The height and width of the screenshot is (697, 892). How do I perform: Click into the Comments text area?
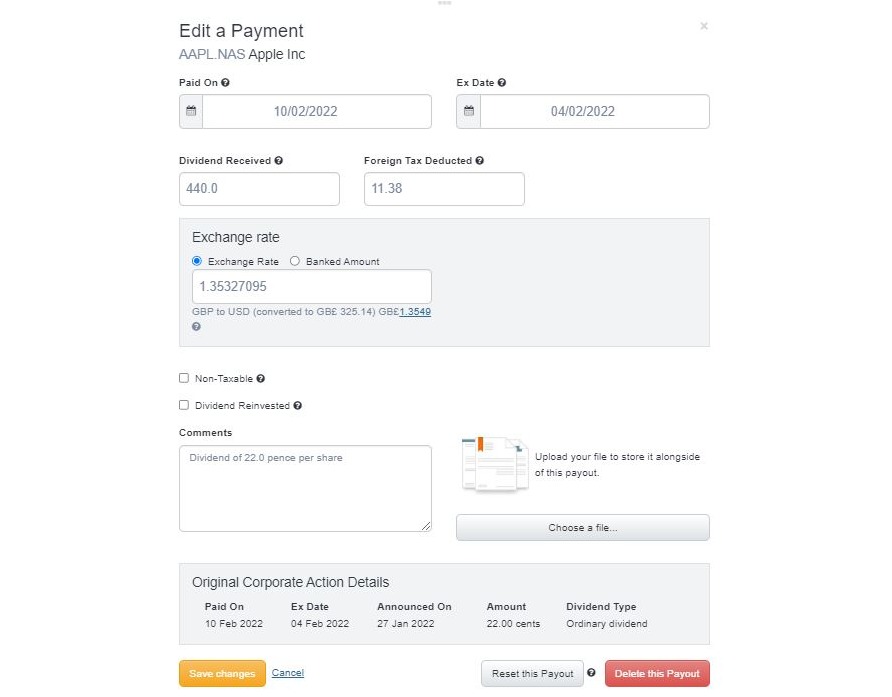(305, 489)
